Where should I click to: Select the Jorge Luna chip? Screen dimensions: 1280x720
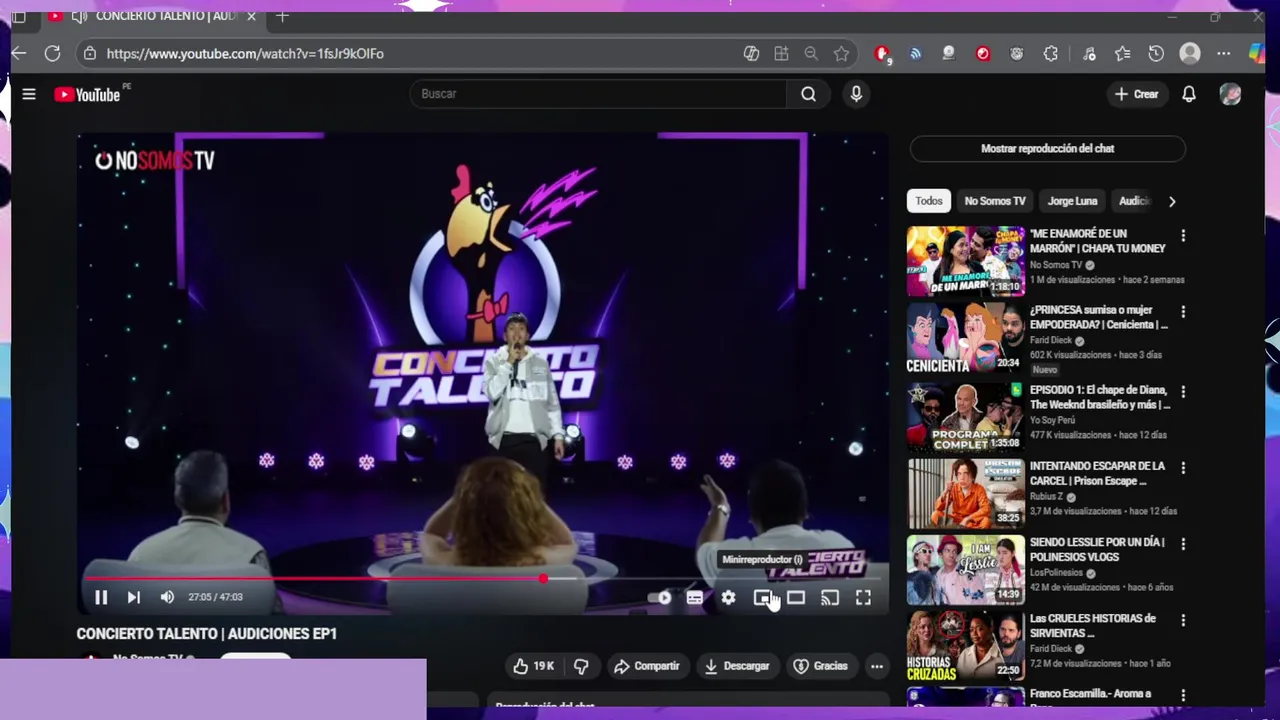coord(1072,201)
